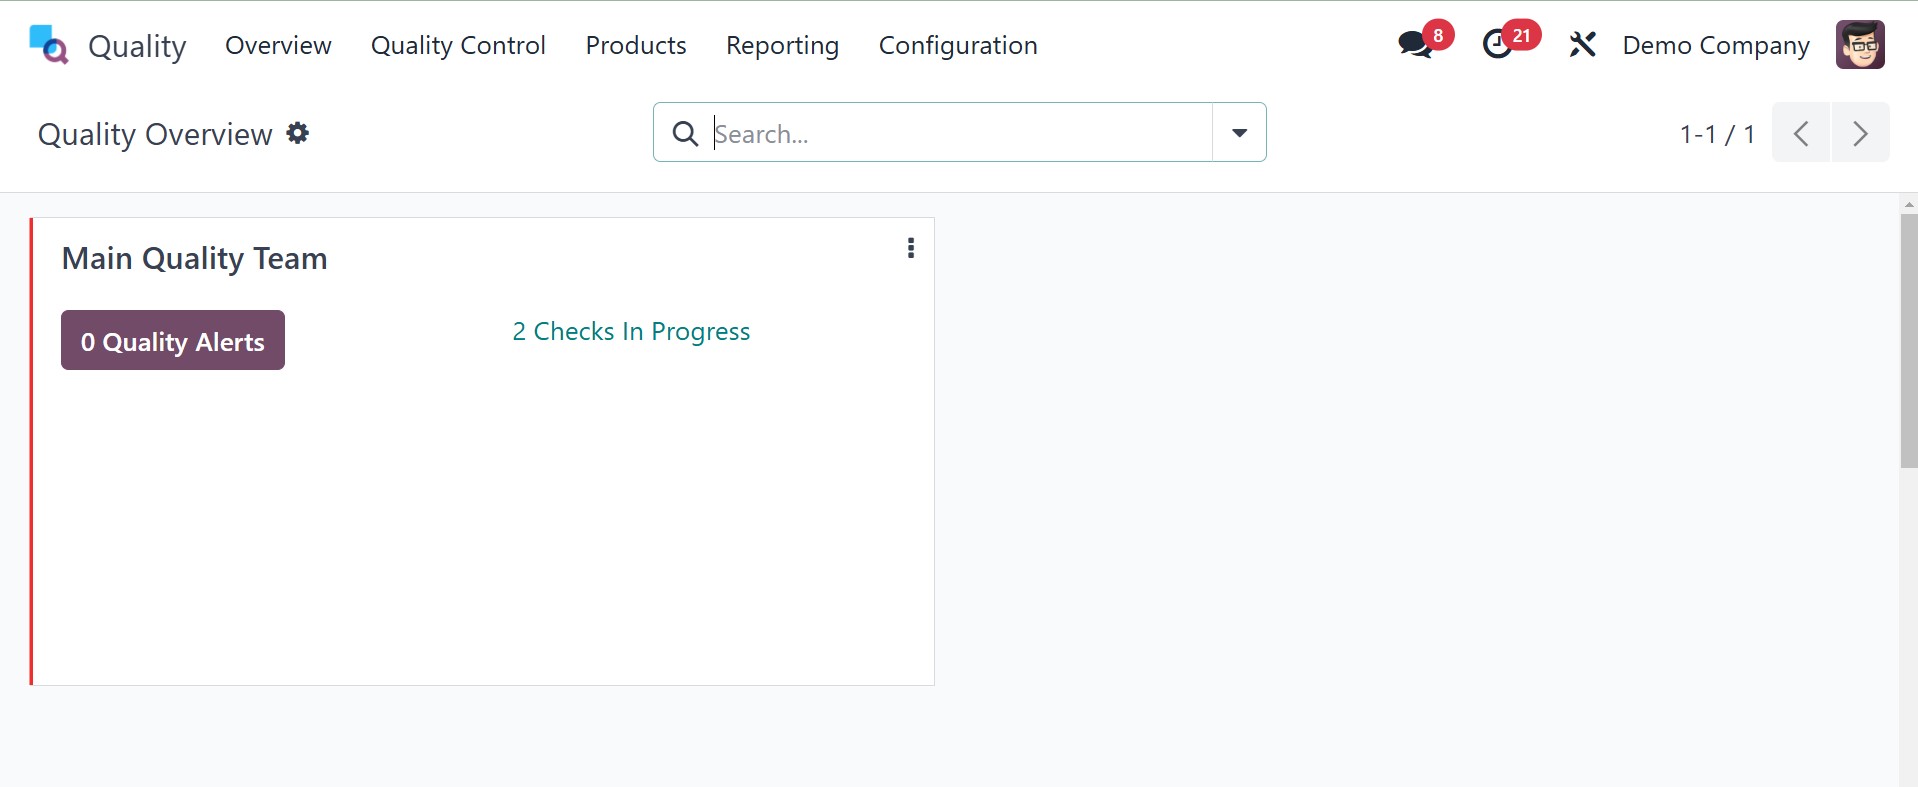The height and width of the screenshot is (787, 1918).
Task: Open the Quality Control menu
Action: [x=458, y=45]
